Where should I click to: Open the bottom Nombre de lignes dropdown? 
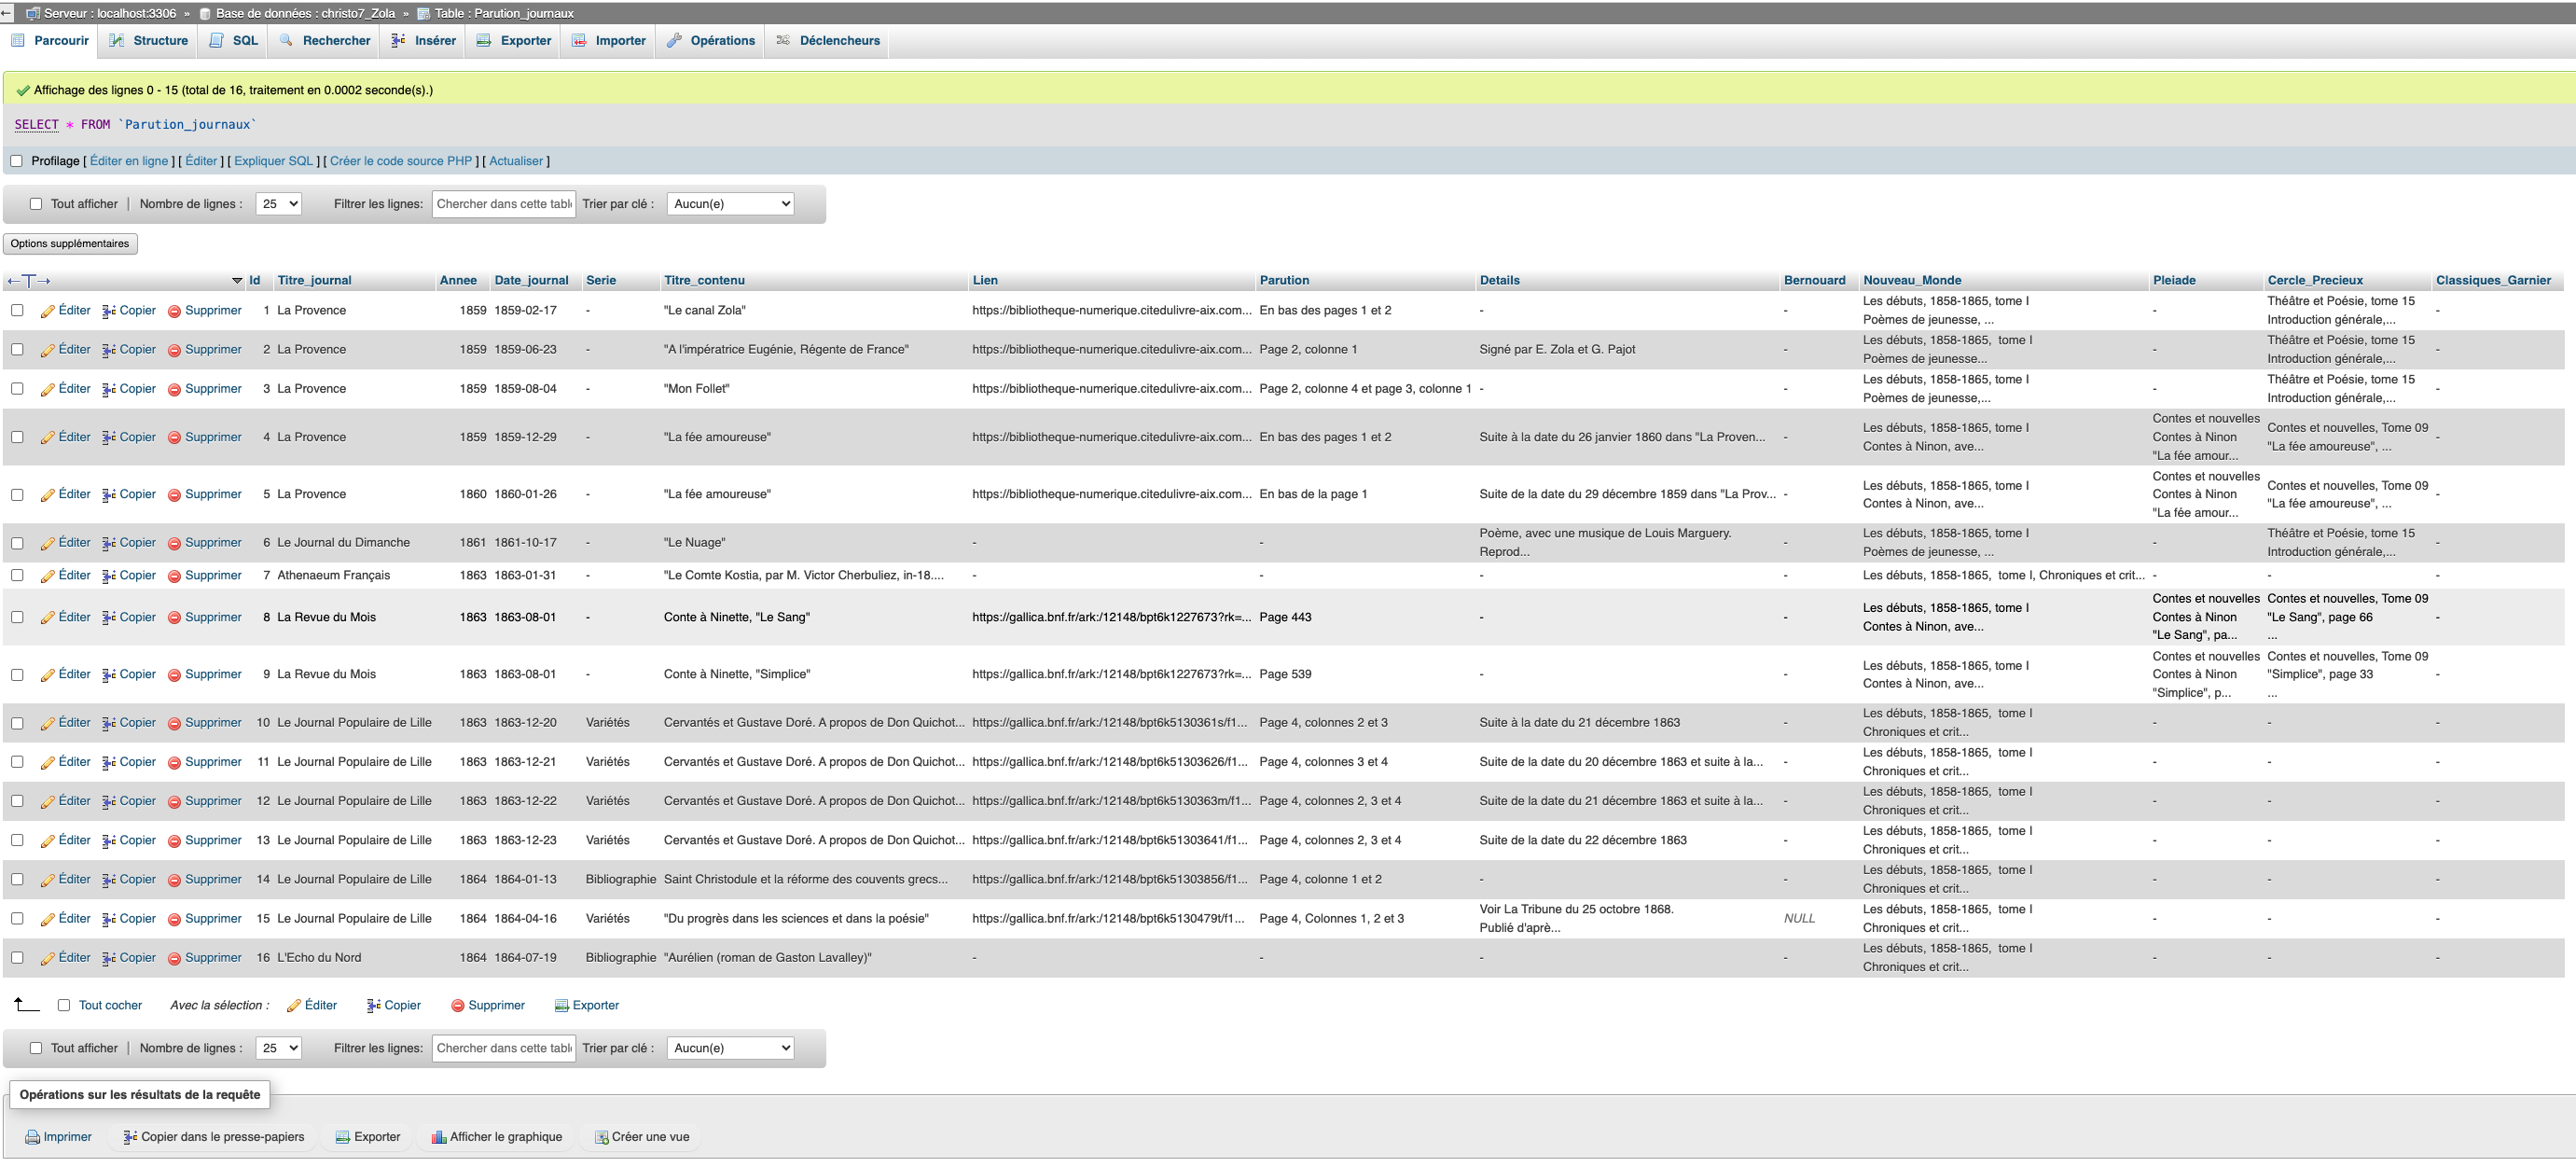[x=278, y=1048]
